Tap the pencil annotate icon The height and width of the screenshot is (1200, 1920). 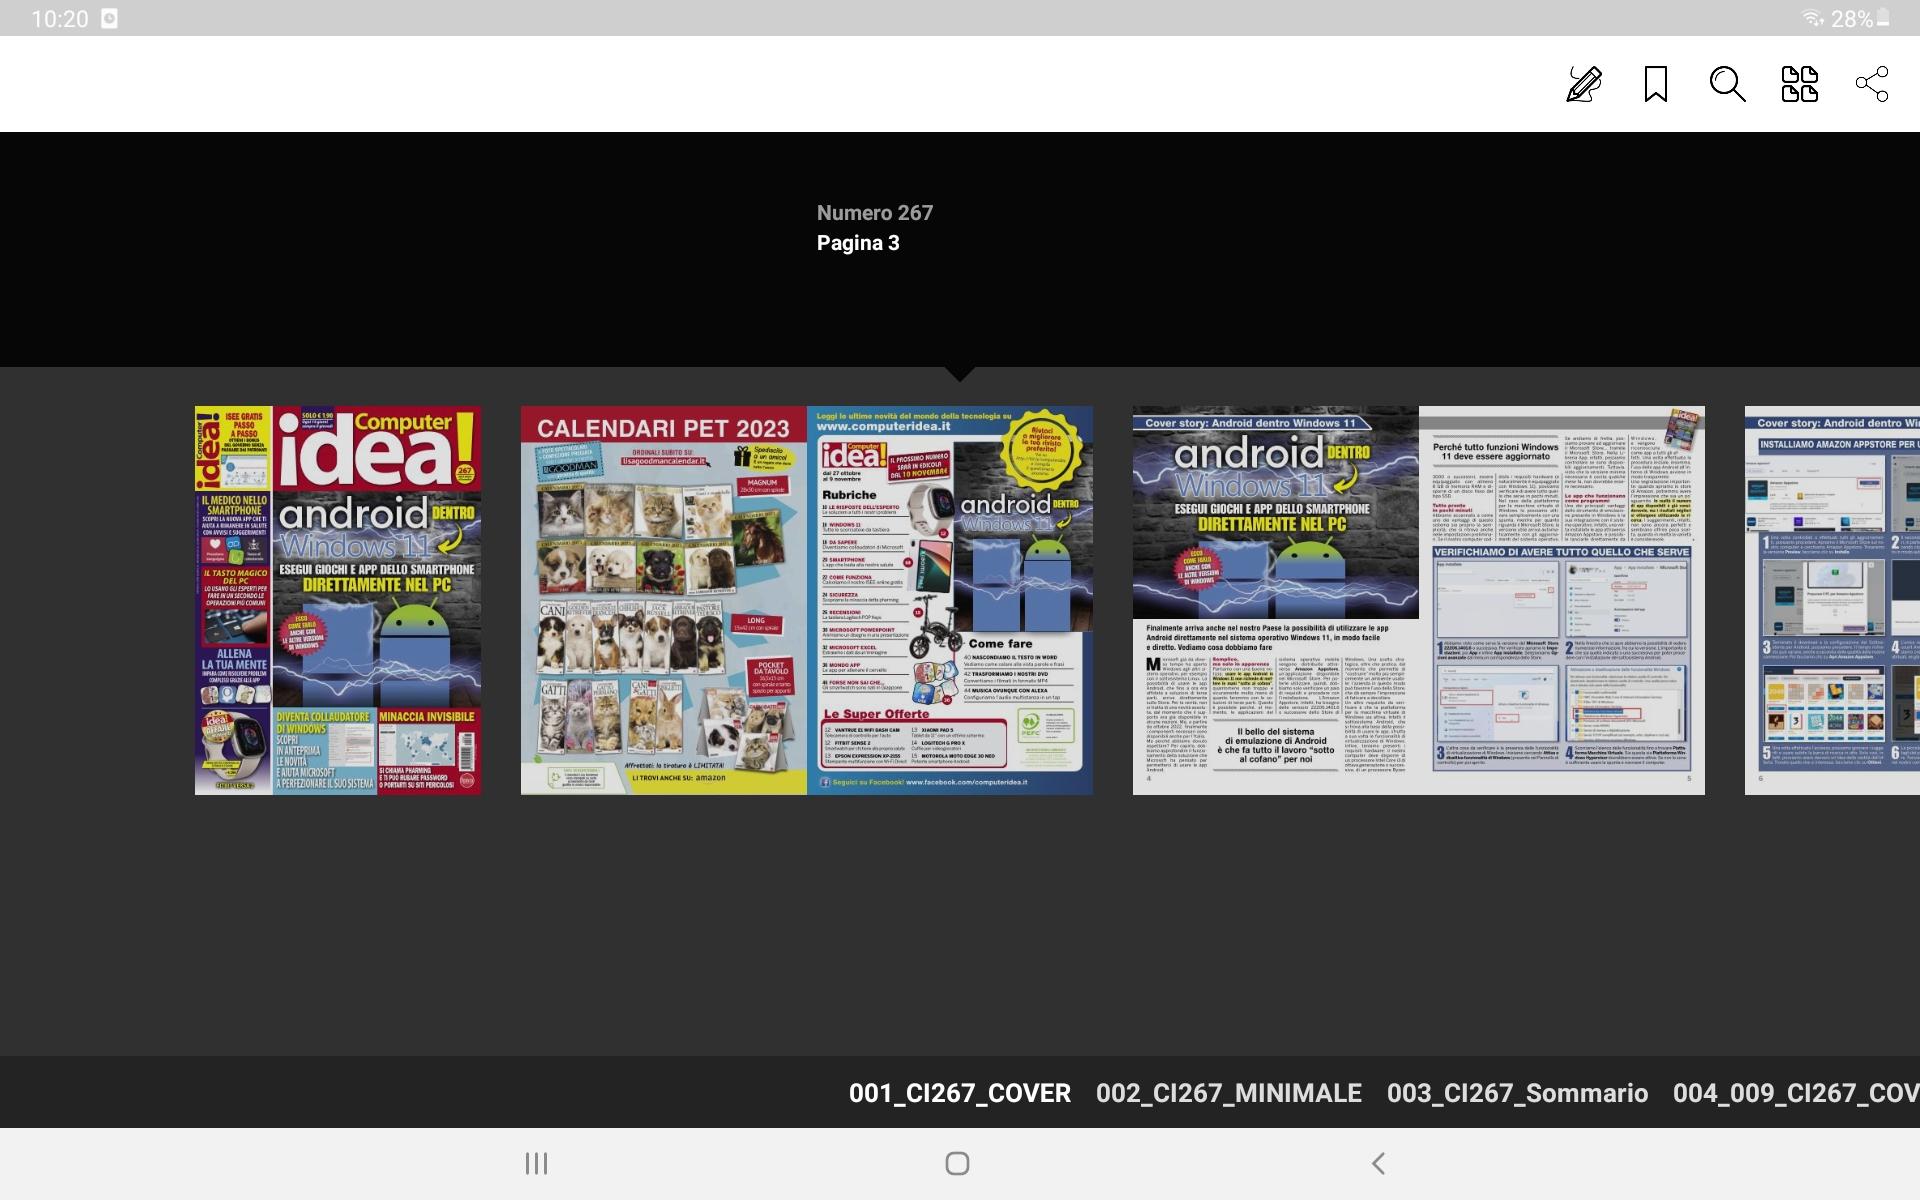click(x=1584, y=84)
